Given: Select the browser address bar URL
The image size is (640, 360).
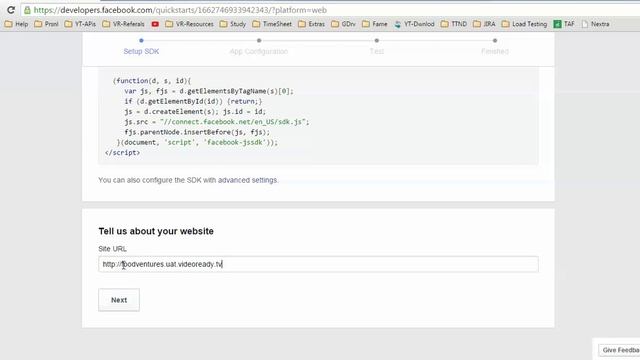Looking at the screenshot, I should pos(180,10).
